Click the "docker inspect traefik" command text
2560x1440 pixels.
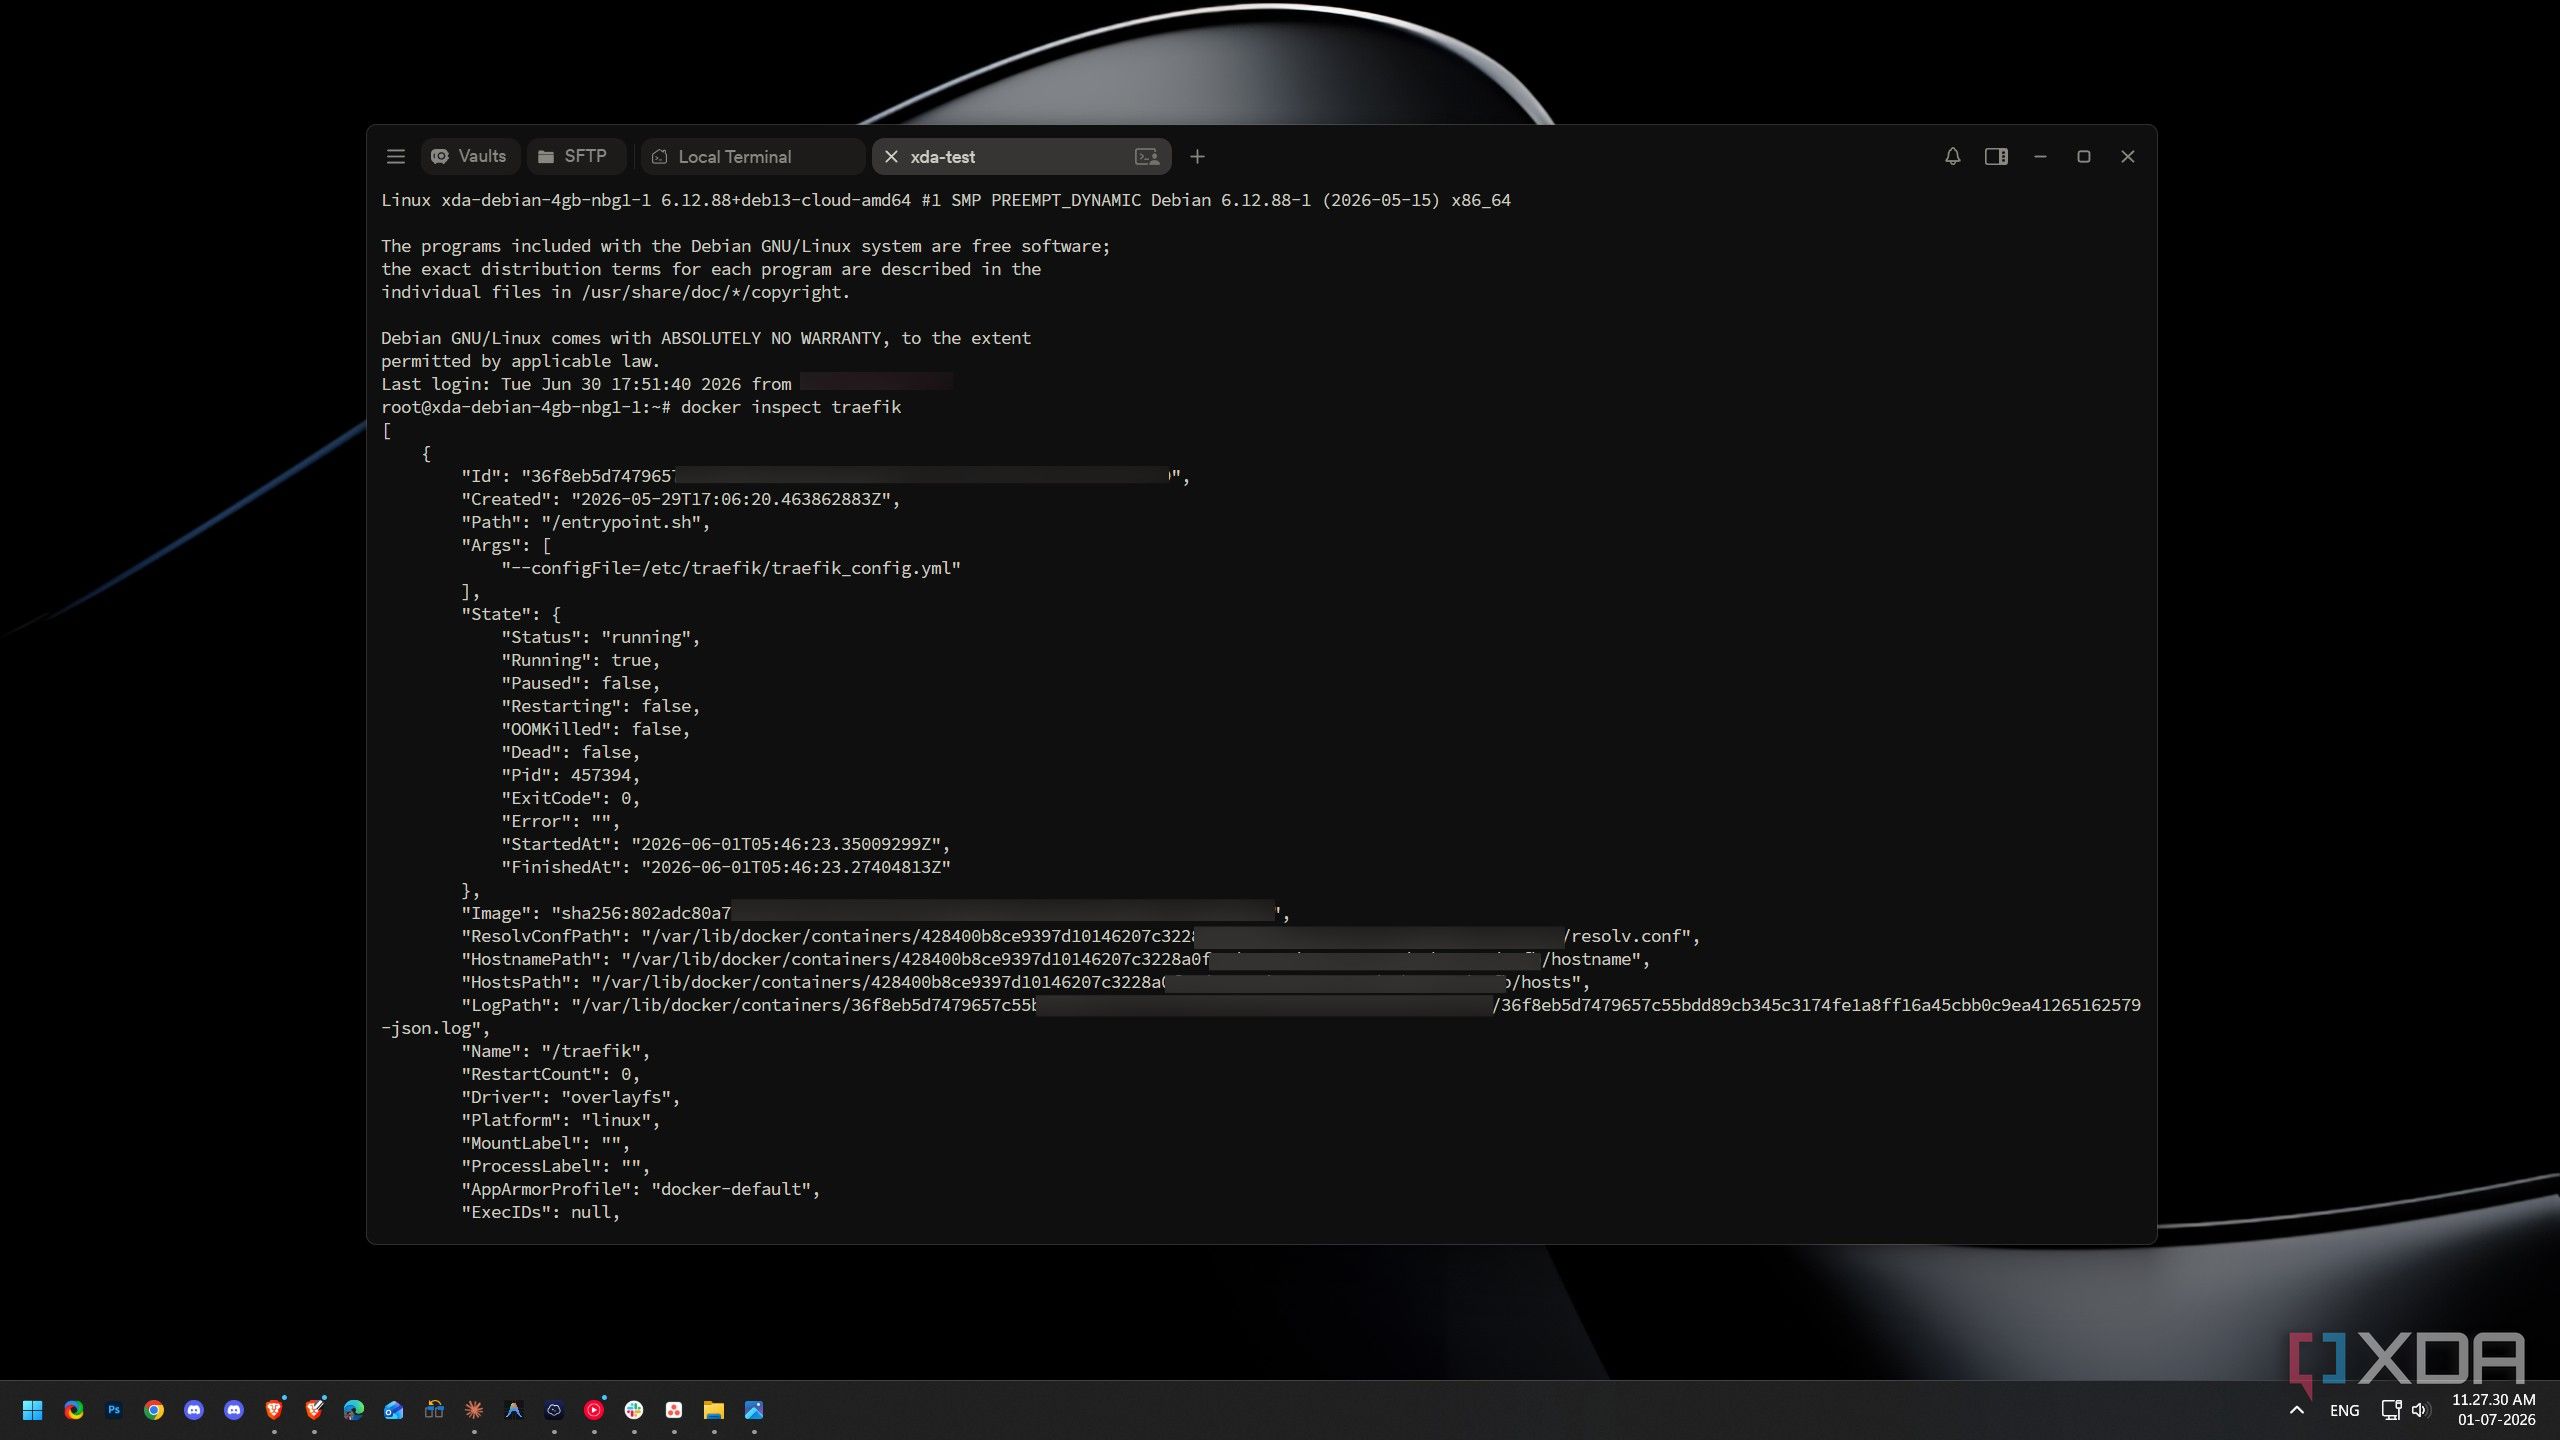[791, 407]
